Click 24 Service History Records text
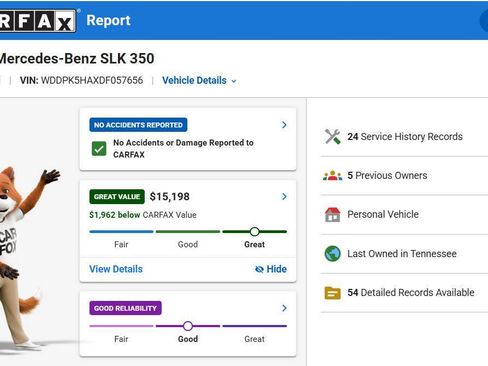Screen dimensions: 488x366 405,137
